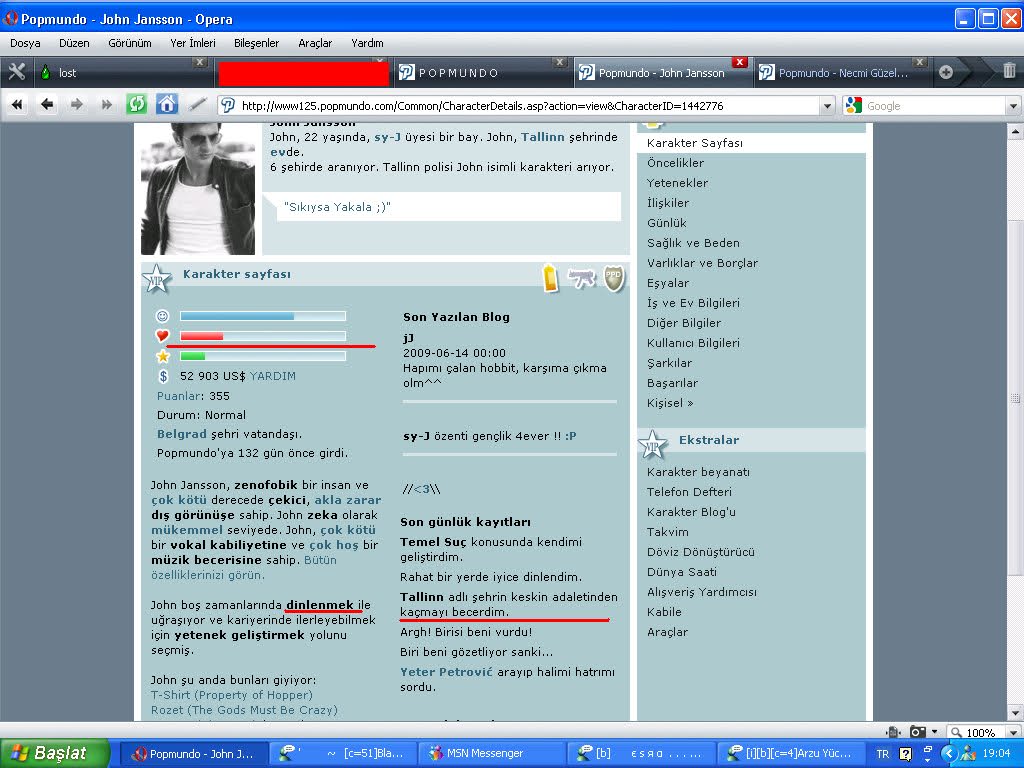Open the Bileşenler menu
The image size is (1024, 768).
pos(257,43)
